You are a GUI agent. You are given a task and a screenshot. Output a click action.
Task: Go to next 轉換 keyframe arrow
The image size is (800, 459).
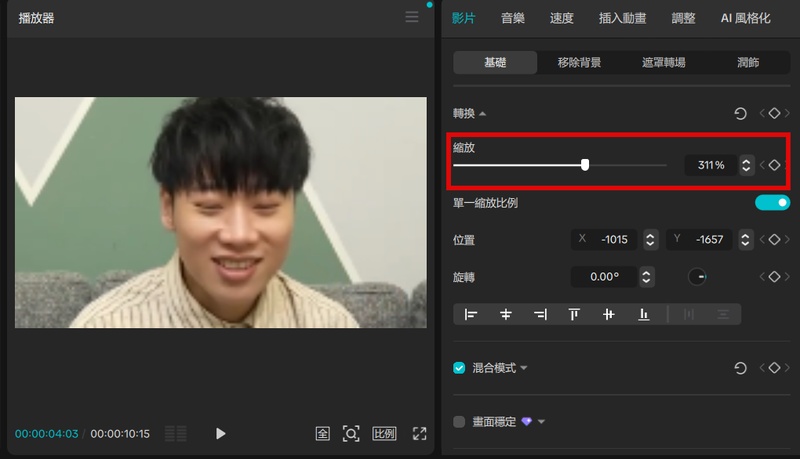pos(787,113)
